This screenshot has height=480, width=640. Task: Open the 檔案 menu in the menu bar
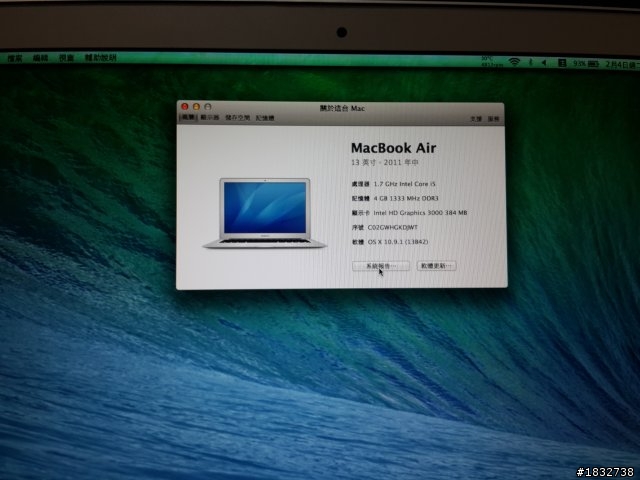15,58
